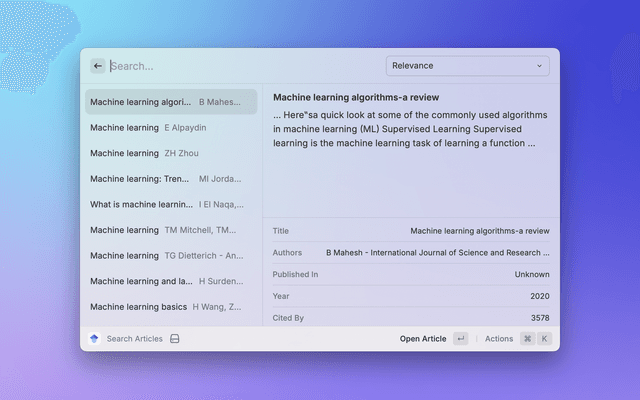Open the Actions menu
The image size is (640, 400).
click(499, 339)
